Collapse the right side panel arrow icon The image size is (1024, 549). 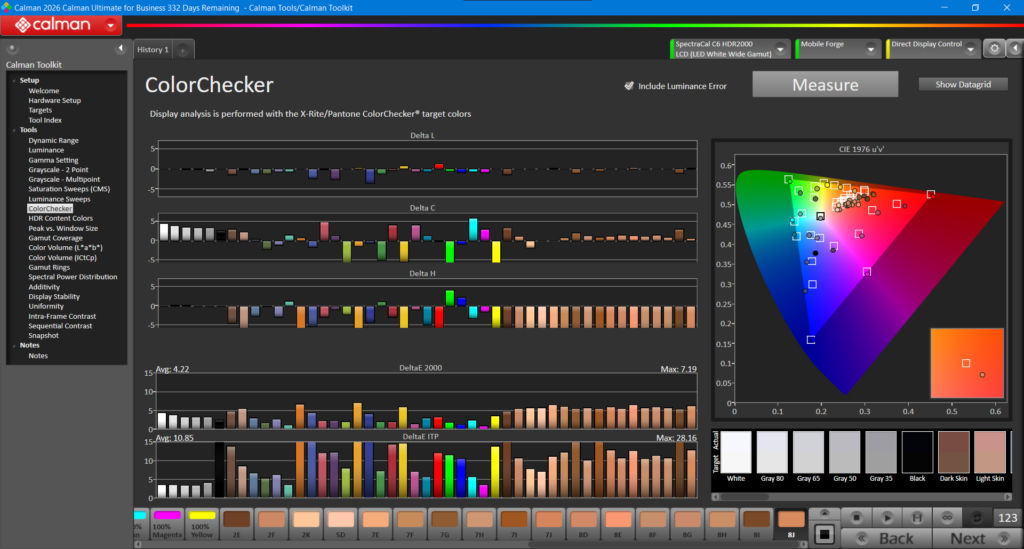(1014, 48)
